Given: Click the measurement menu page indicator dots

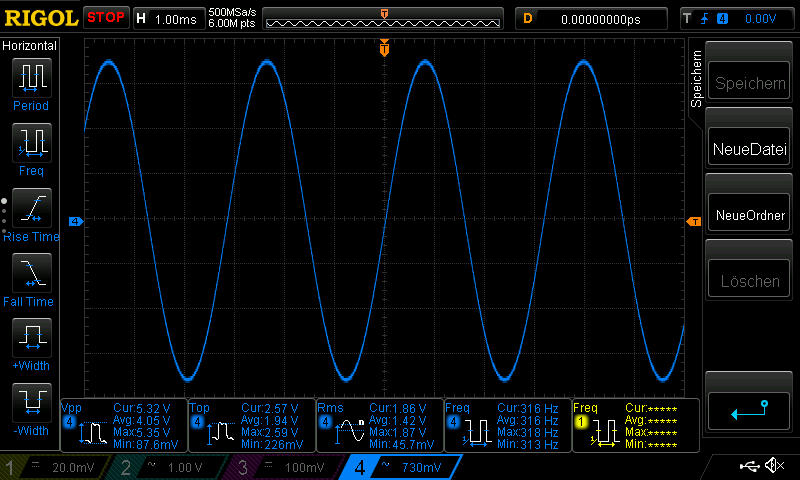Looking at the screenshot, I should 4,216.
